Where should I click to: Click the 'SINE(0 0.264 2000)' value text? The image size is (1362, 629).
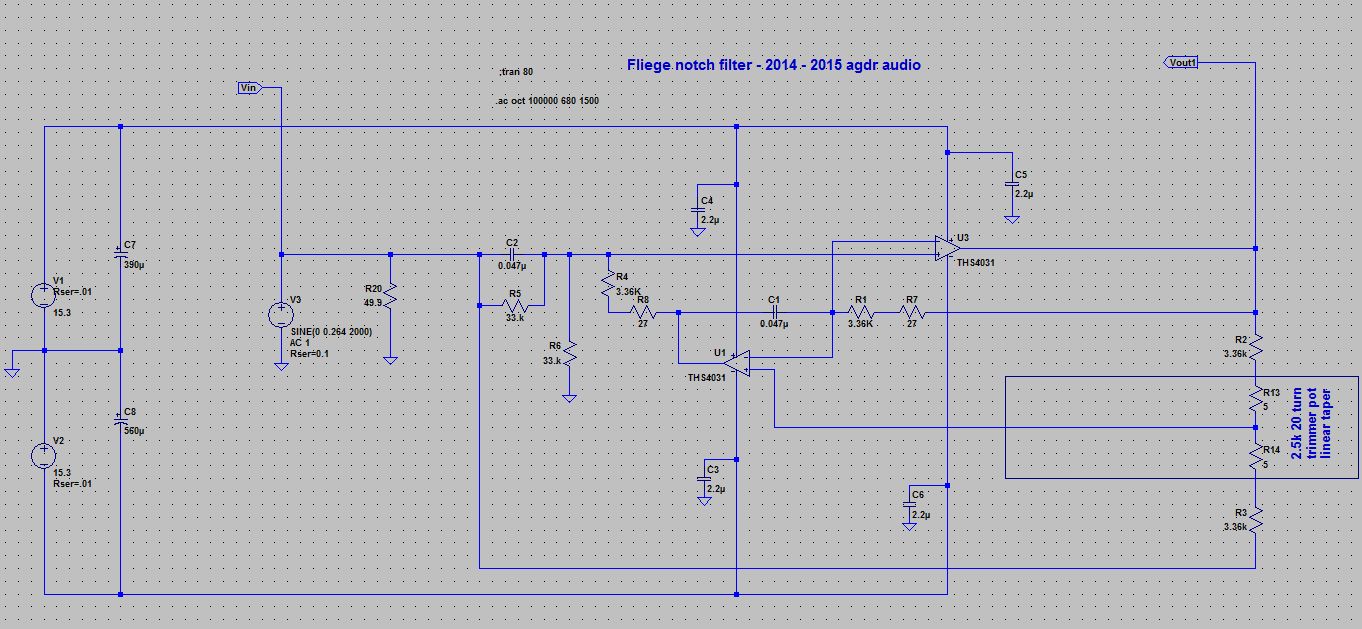coord(331,331)
